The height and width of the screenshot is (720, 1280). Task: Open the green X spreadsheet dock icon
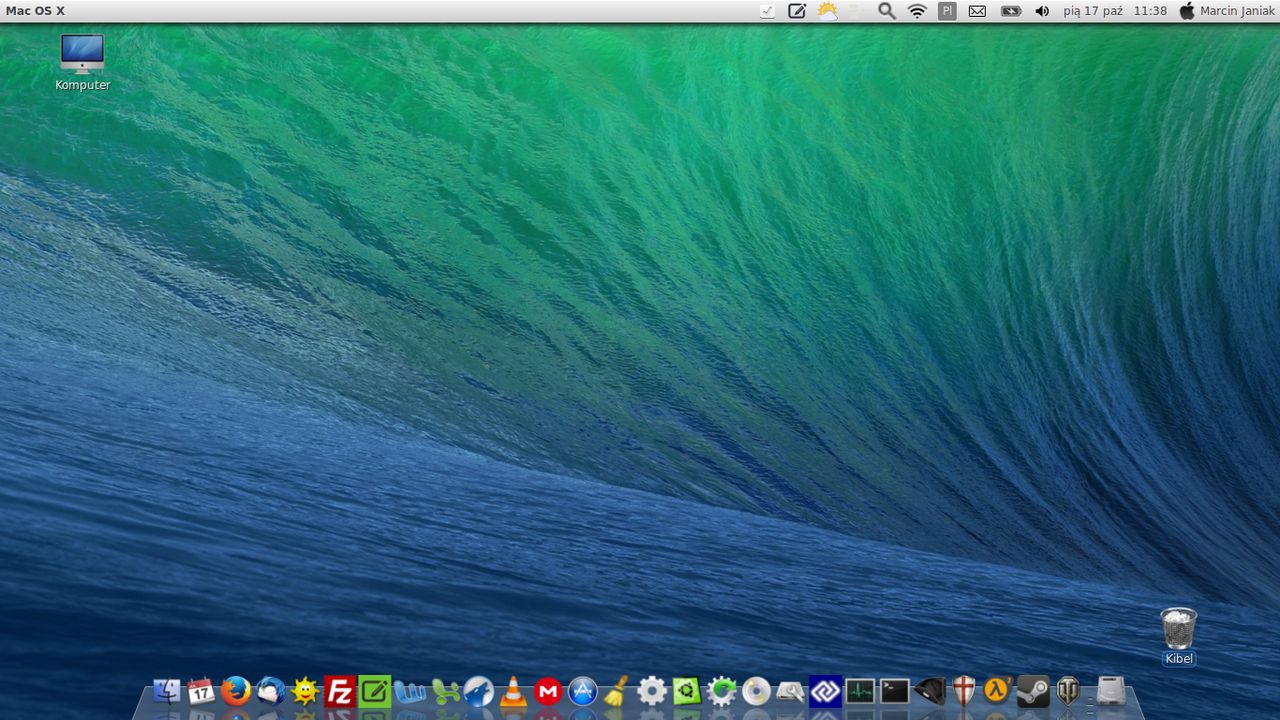pos(444,691)
